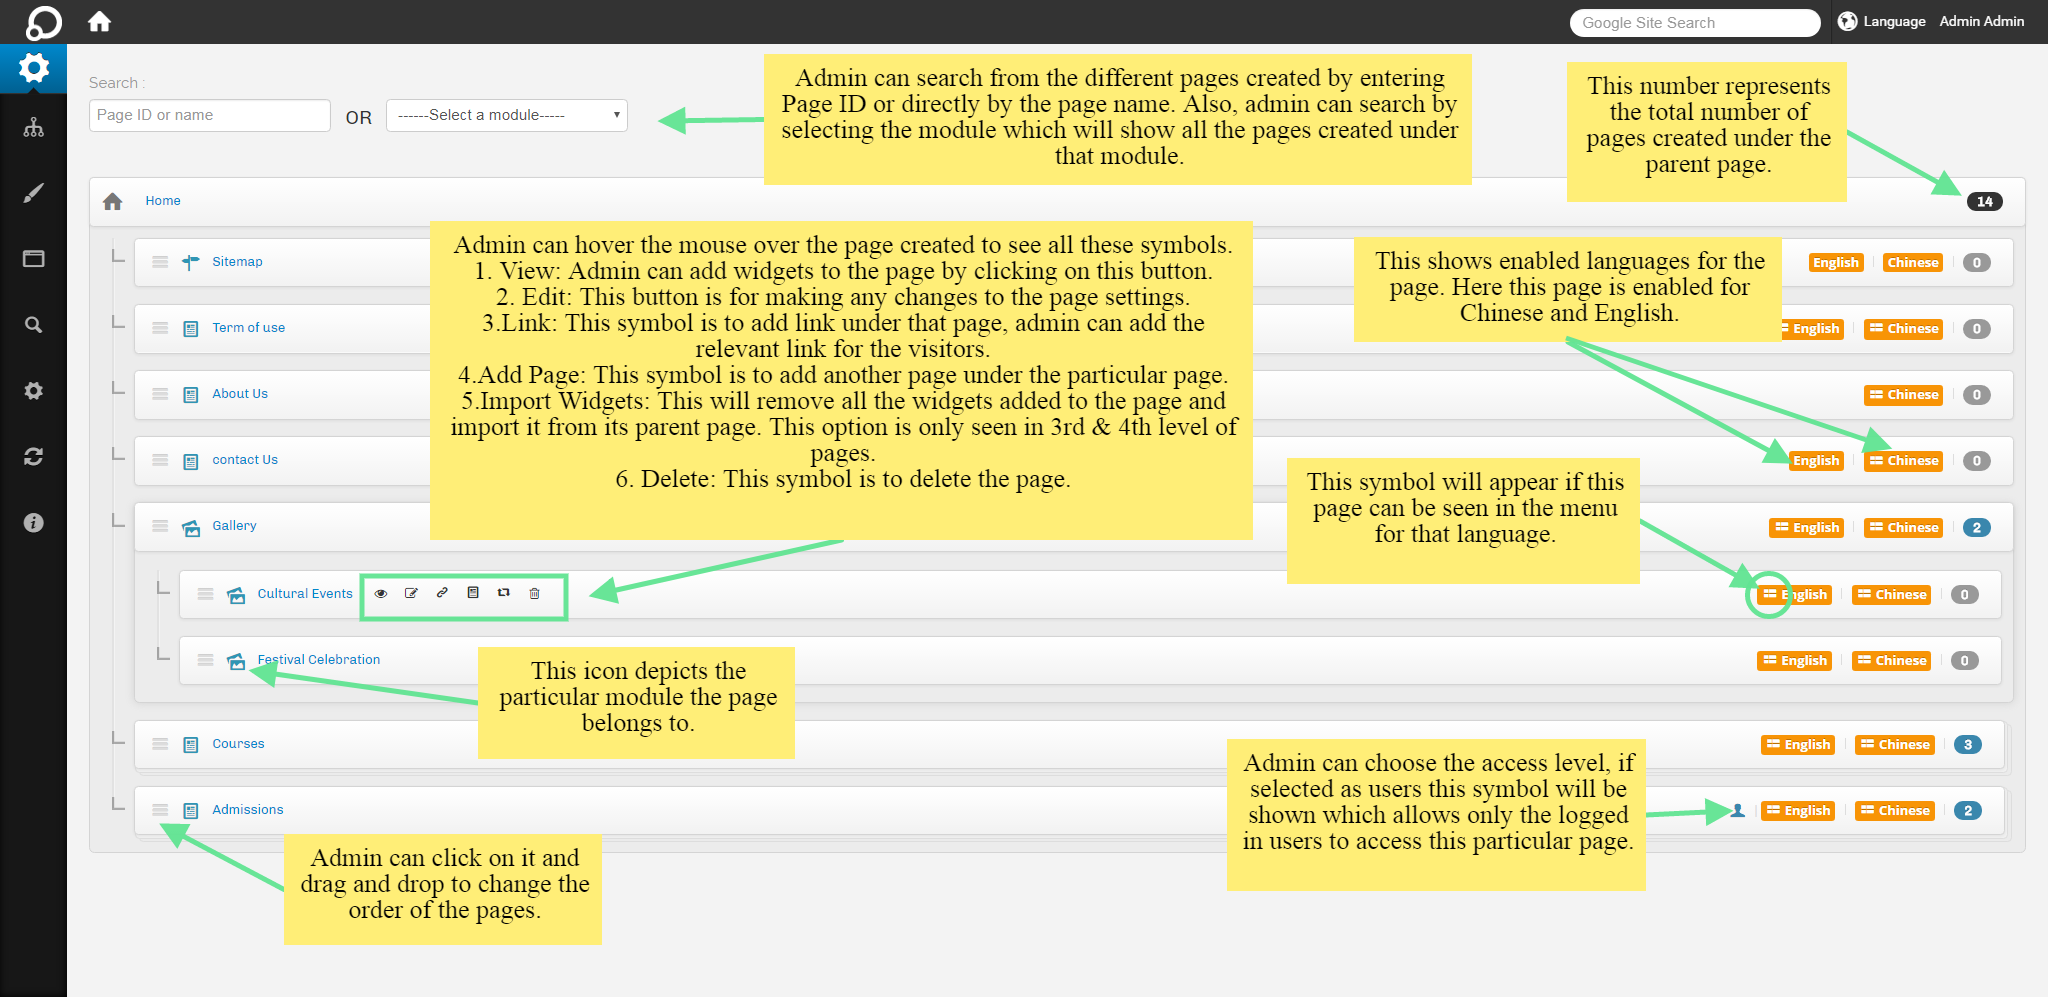
Task: Click the Page ID or name search field
Action: tap(209, 115)
